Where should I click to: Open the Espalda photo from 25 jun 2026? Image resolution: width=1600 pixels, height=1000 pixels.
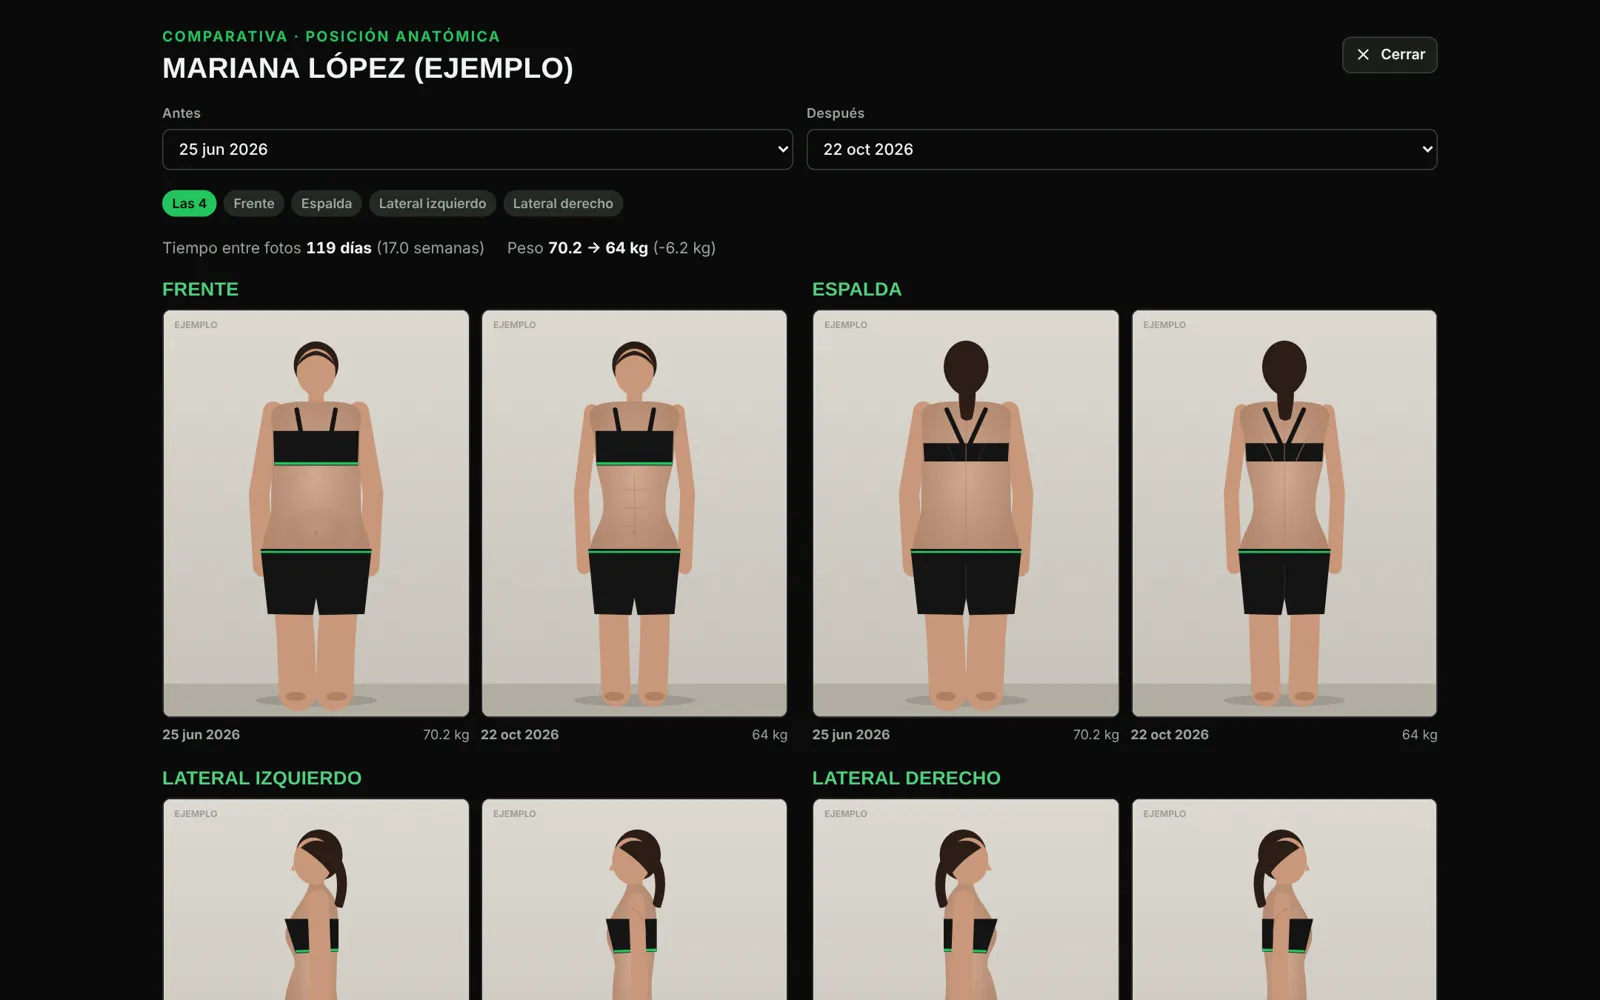click(x=966, y=513)
